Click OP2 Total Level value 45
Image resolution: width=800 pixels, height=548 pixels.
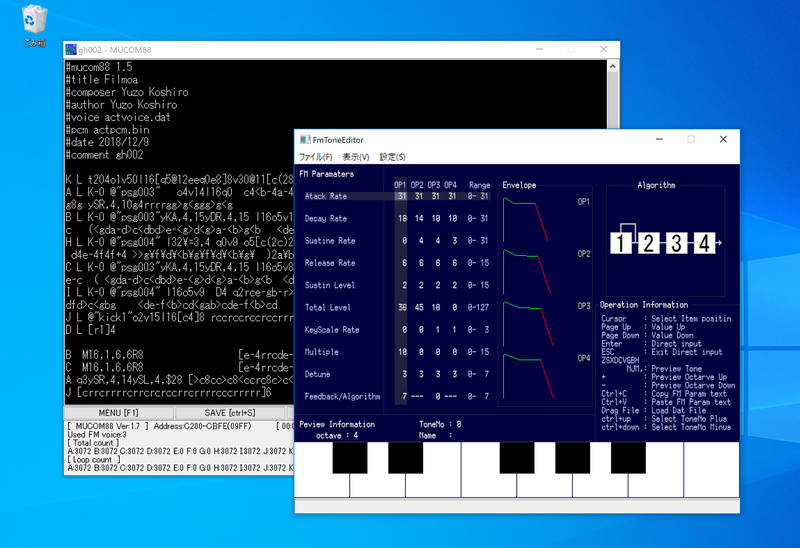[419, 308]
